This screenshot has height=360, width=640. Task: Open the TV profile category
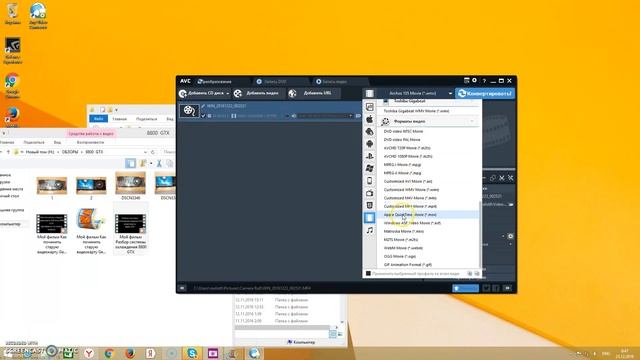369,193
